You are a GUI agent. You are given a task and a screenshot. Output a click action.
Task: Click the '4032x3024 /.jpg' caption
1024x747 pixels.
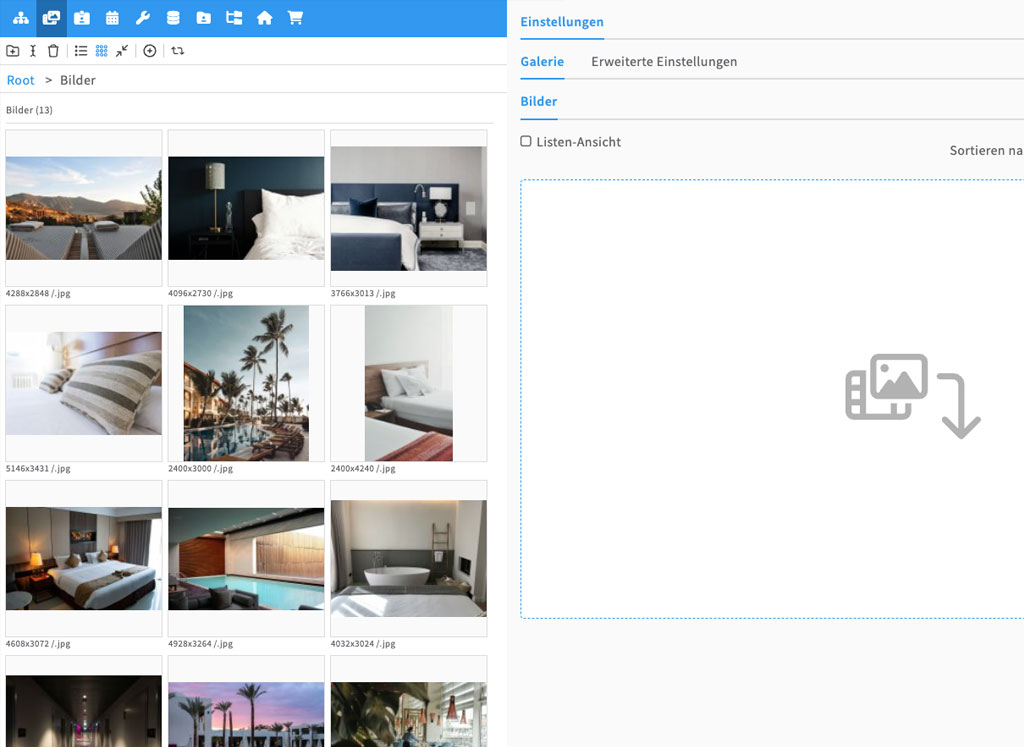[x=363, y=644]
